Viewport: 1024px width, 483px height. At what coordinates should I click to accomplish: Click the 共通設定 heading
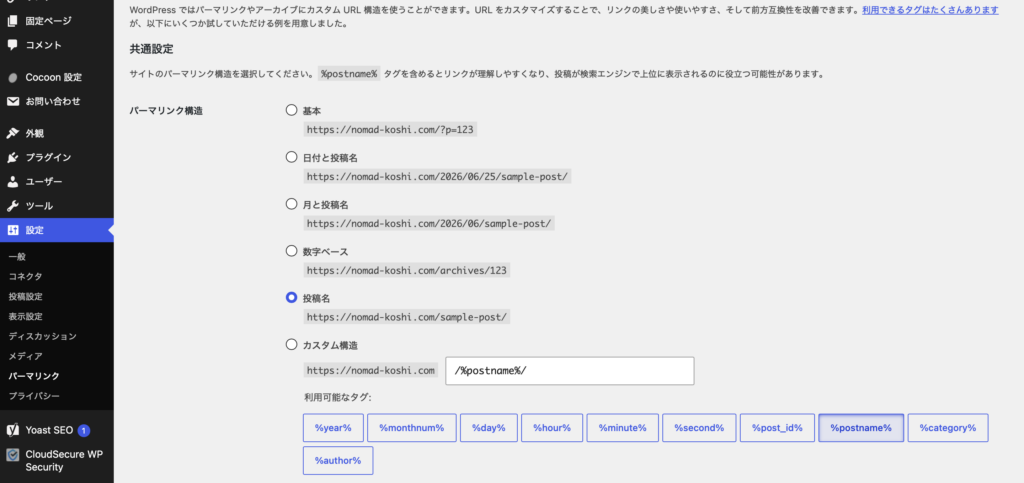tap(151, 49)
